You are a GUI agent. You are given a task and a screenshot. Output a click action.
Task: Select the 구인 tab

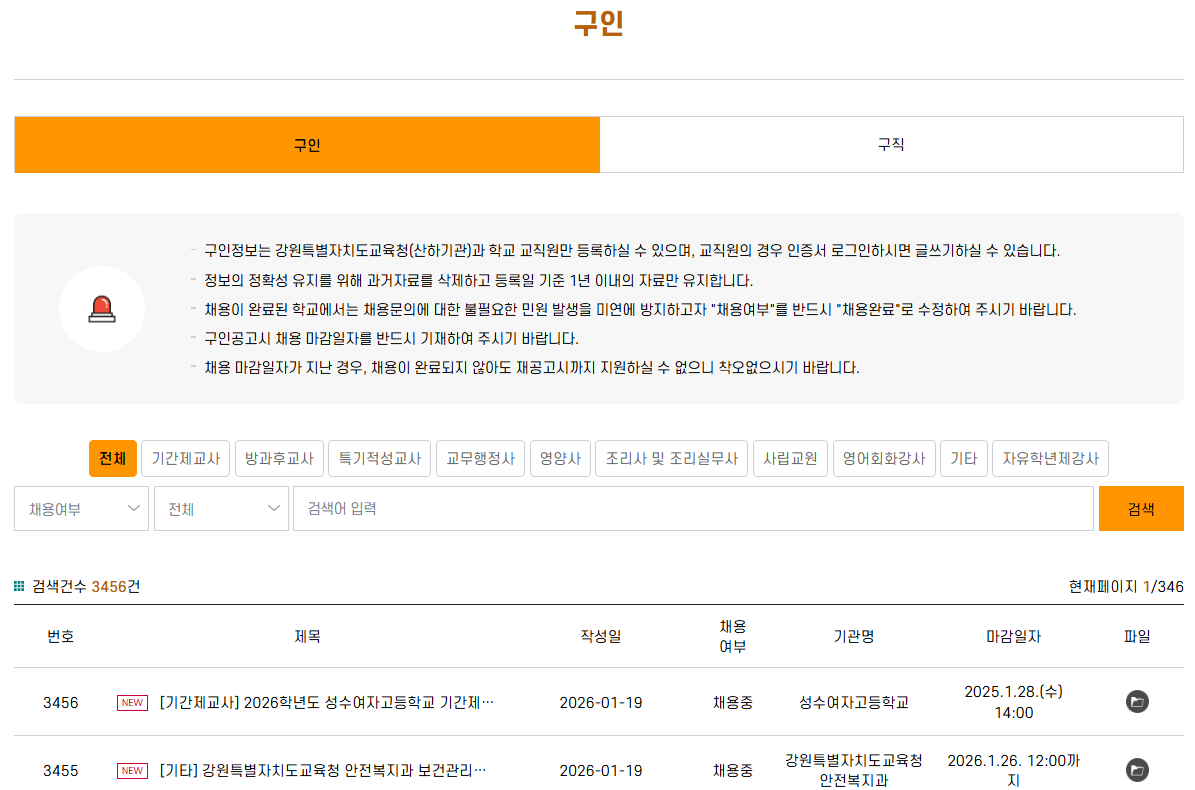coord(306,144)
